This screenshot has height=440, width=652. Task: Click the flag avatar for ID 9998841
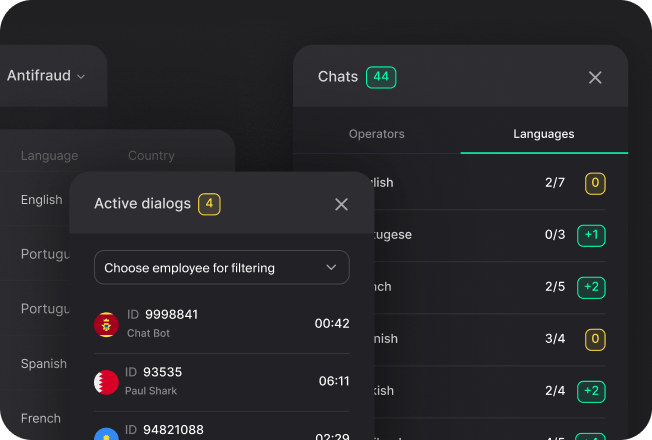coord(106,324)
